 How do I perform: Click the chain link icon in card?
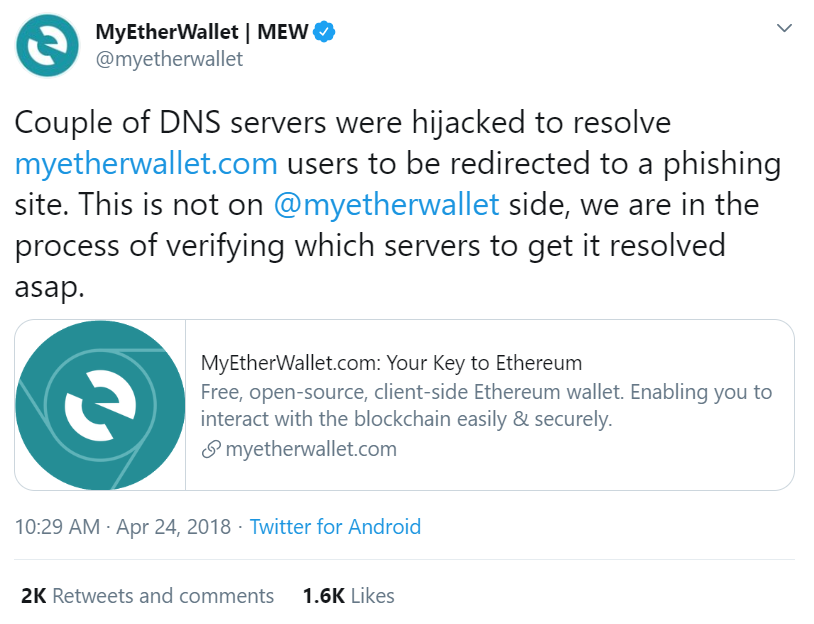tap(210, 449)
